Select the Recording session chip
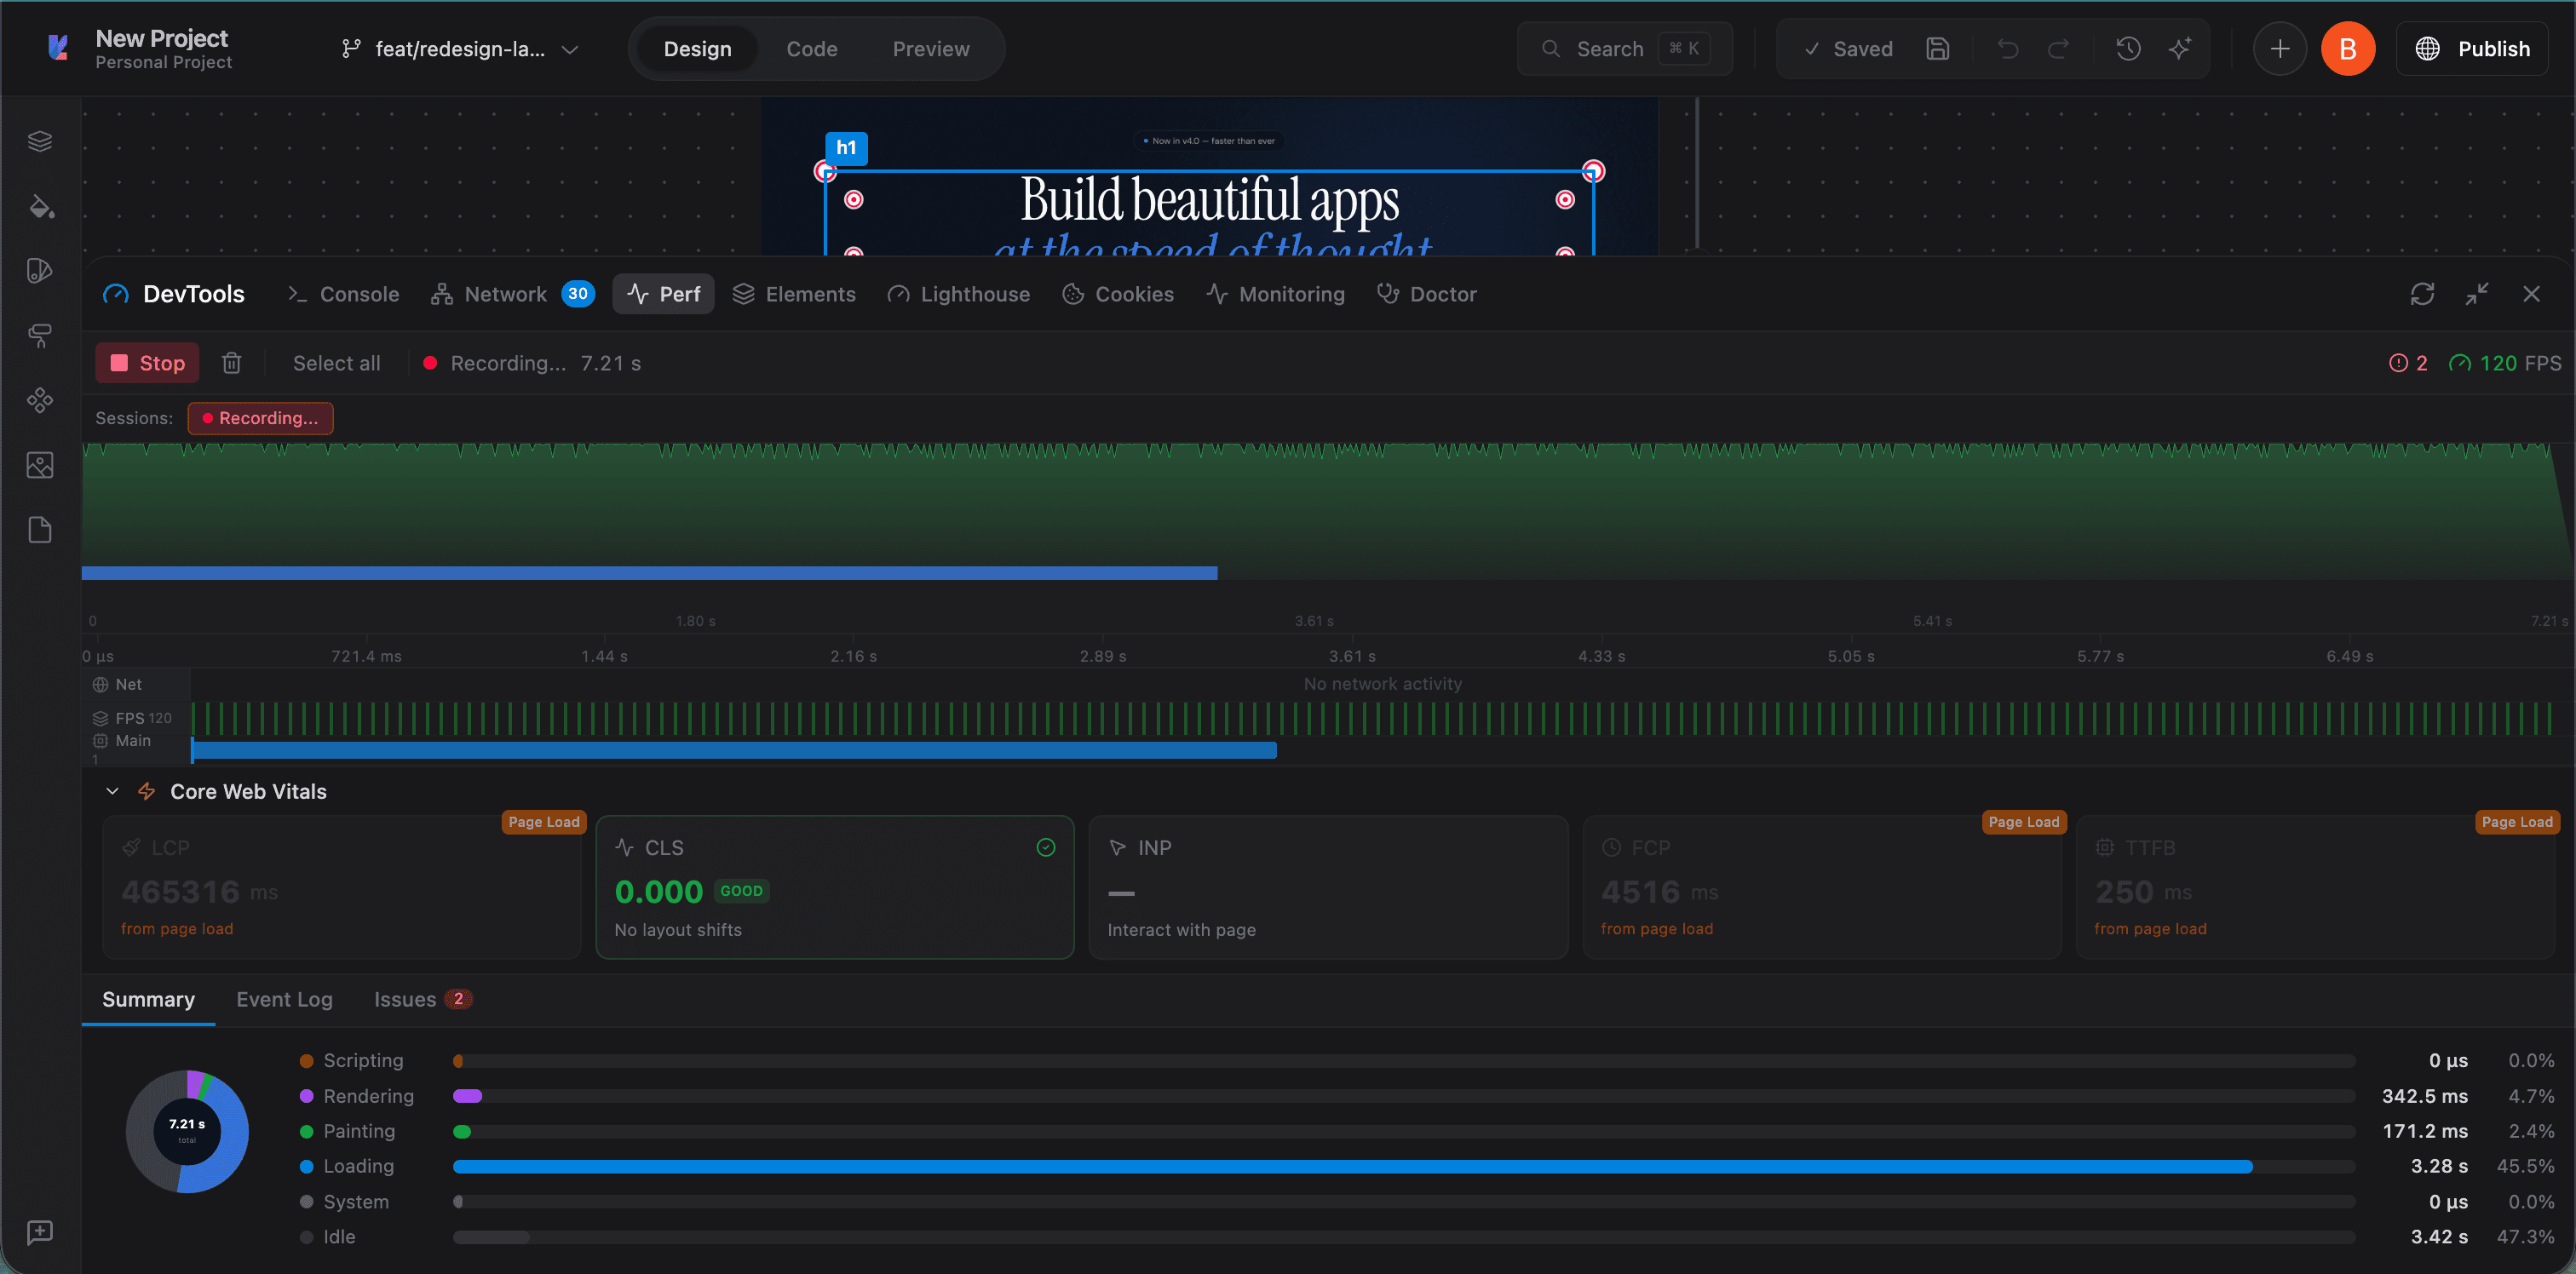Image resolution: width=2576 pixels, height=1274 pixels. pos(260,418)
